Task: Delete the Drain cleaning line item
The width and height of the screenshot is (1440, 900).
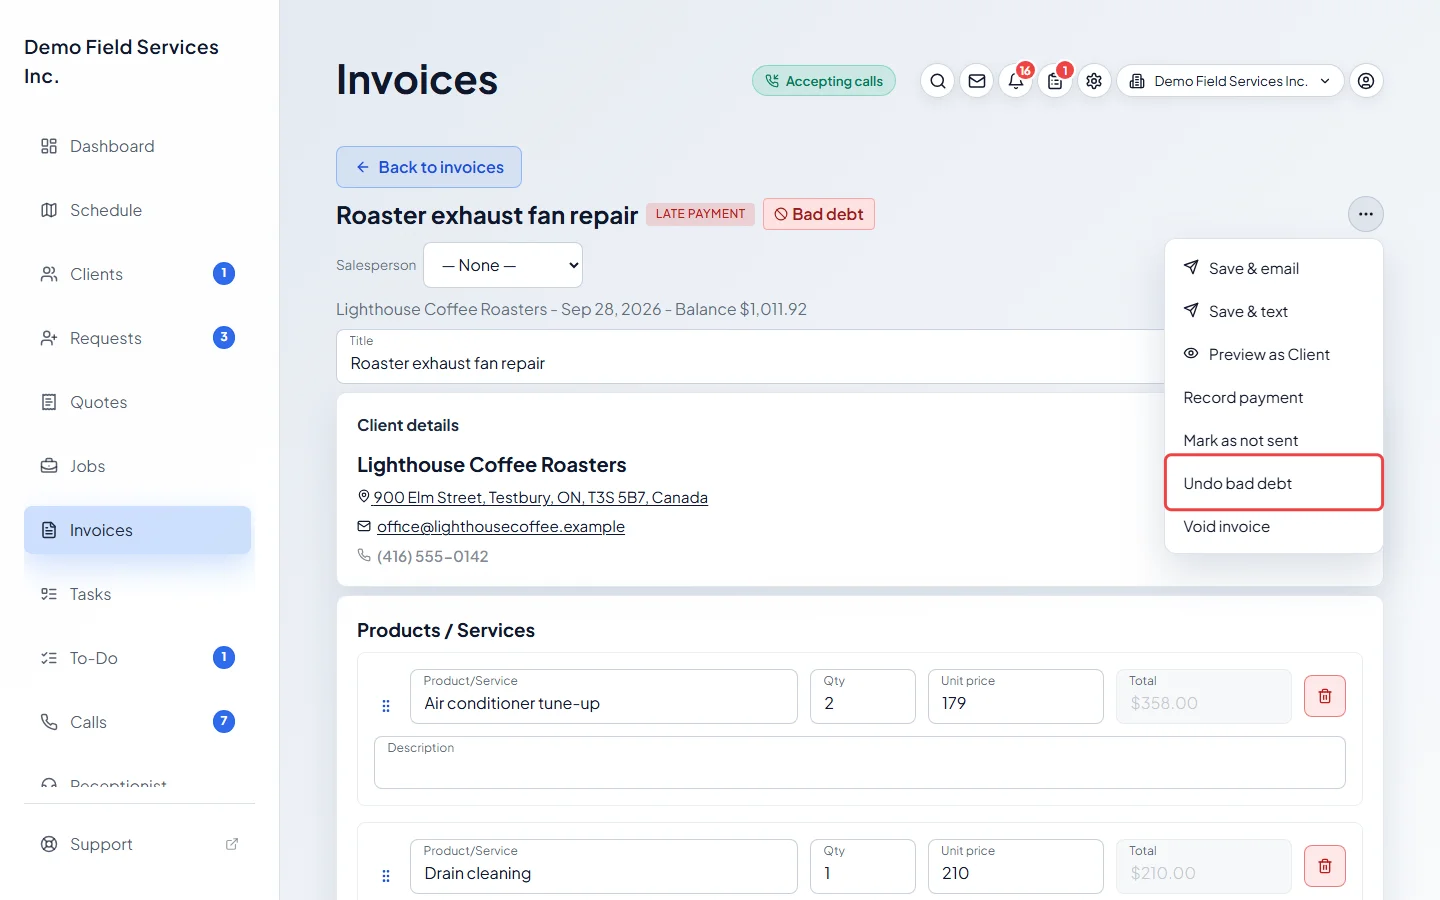Action: click(1325, 866)
